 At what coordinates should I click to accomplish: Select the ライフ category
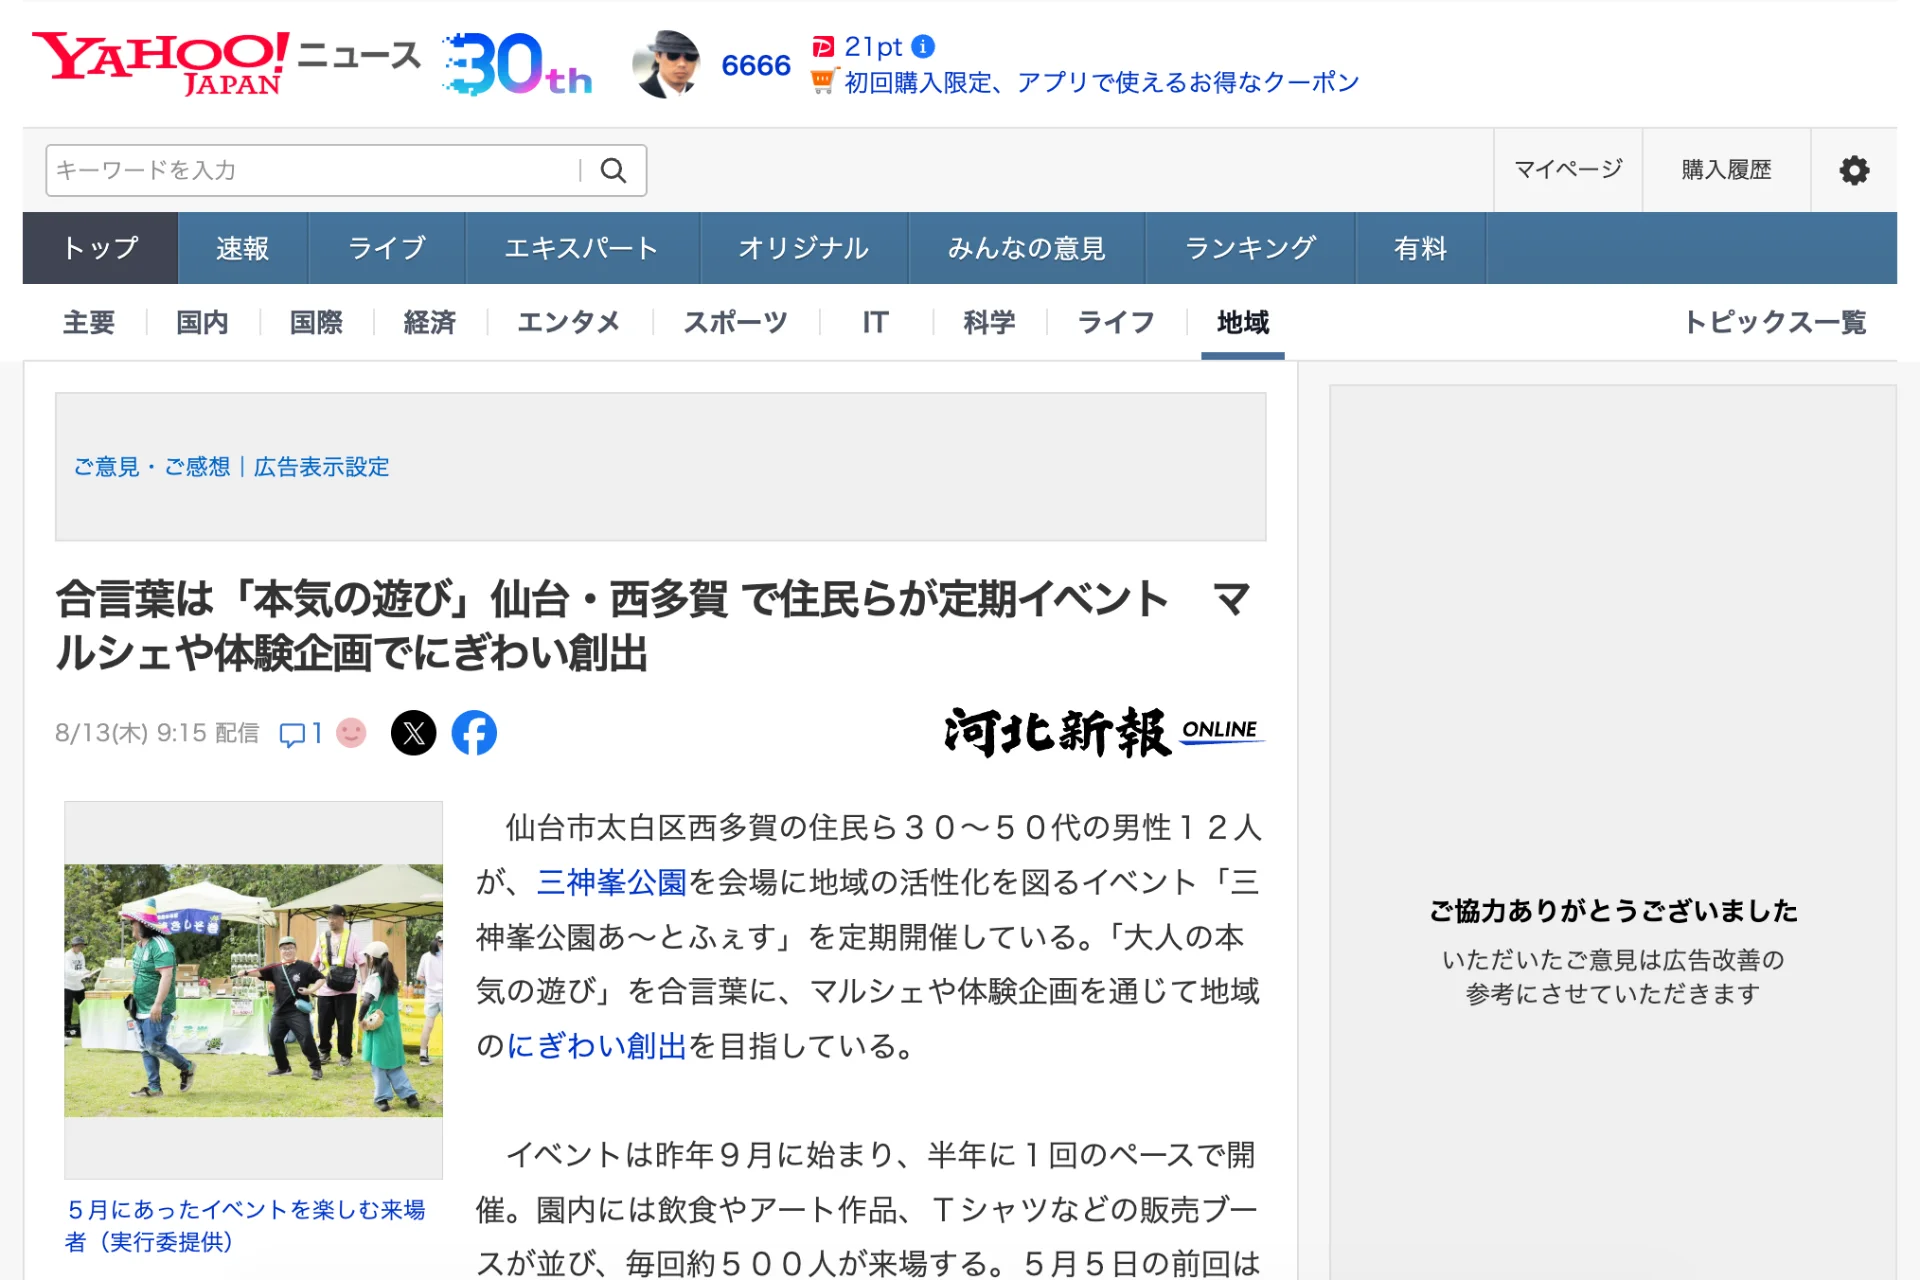tap(1116, 322)
